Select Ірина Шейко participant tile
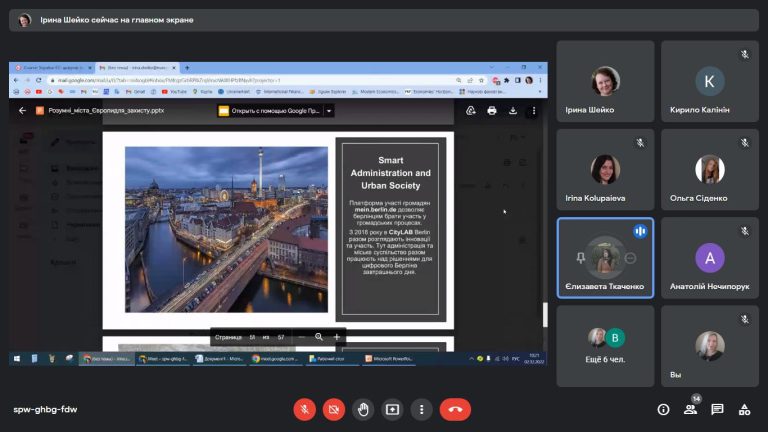The image size is (768, 432). tap(605, 81)
